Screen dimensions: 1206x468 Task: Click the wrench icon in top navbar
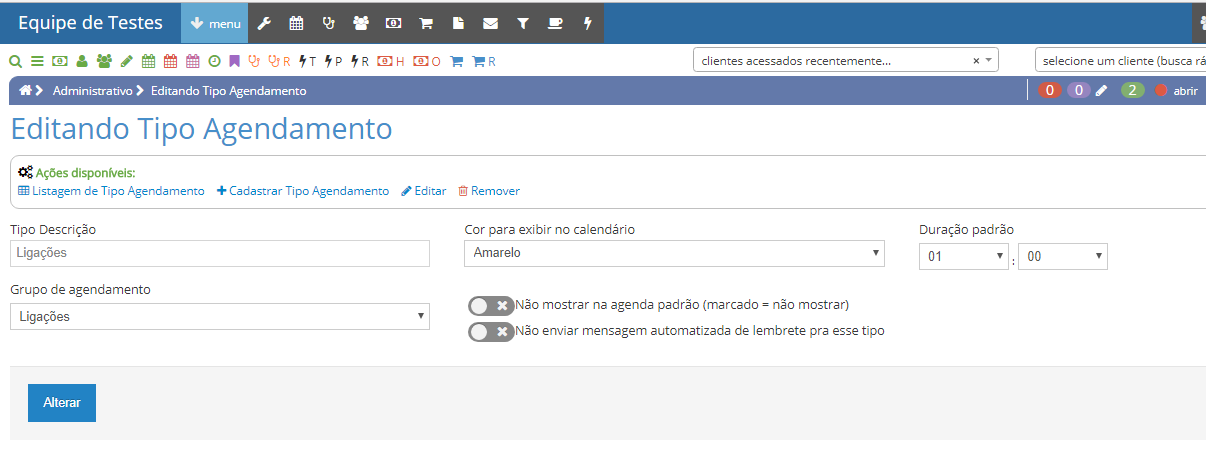click(264, 23)
